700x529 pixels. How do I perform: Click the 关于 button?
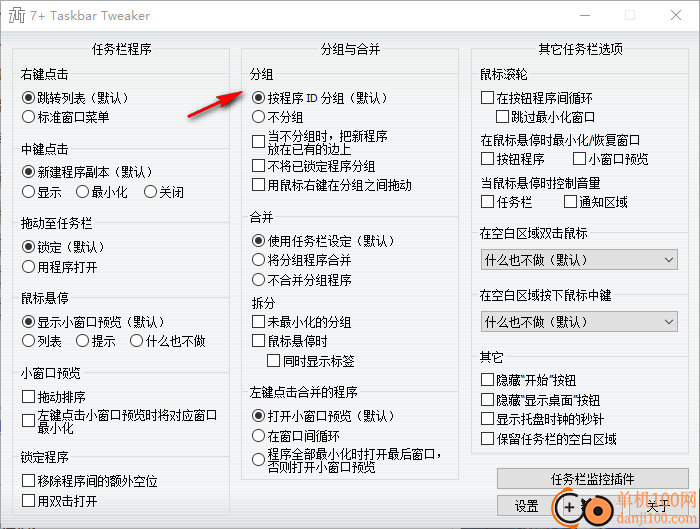point(658,506)
